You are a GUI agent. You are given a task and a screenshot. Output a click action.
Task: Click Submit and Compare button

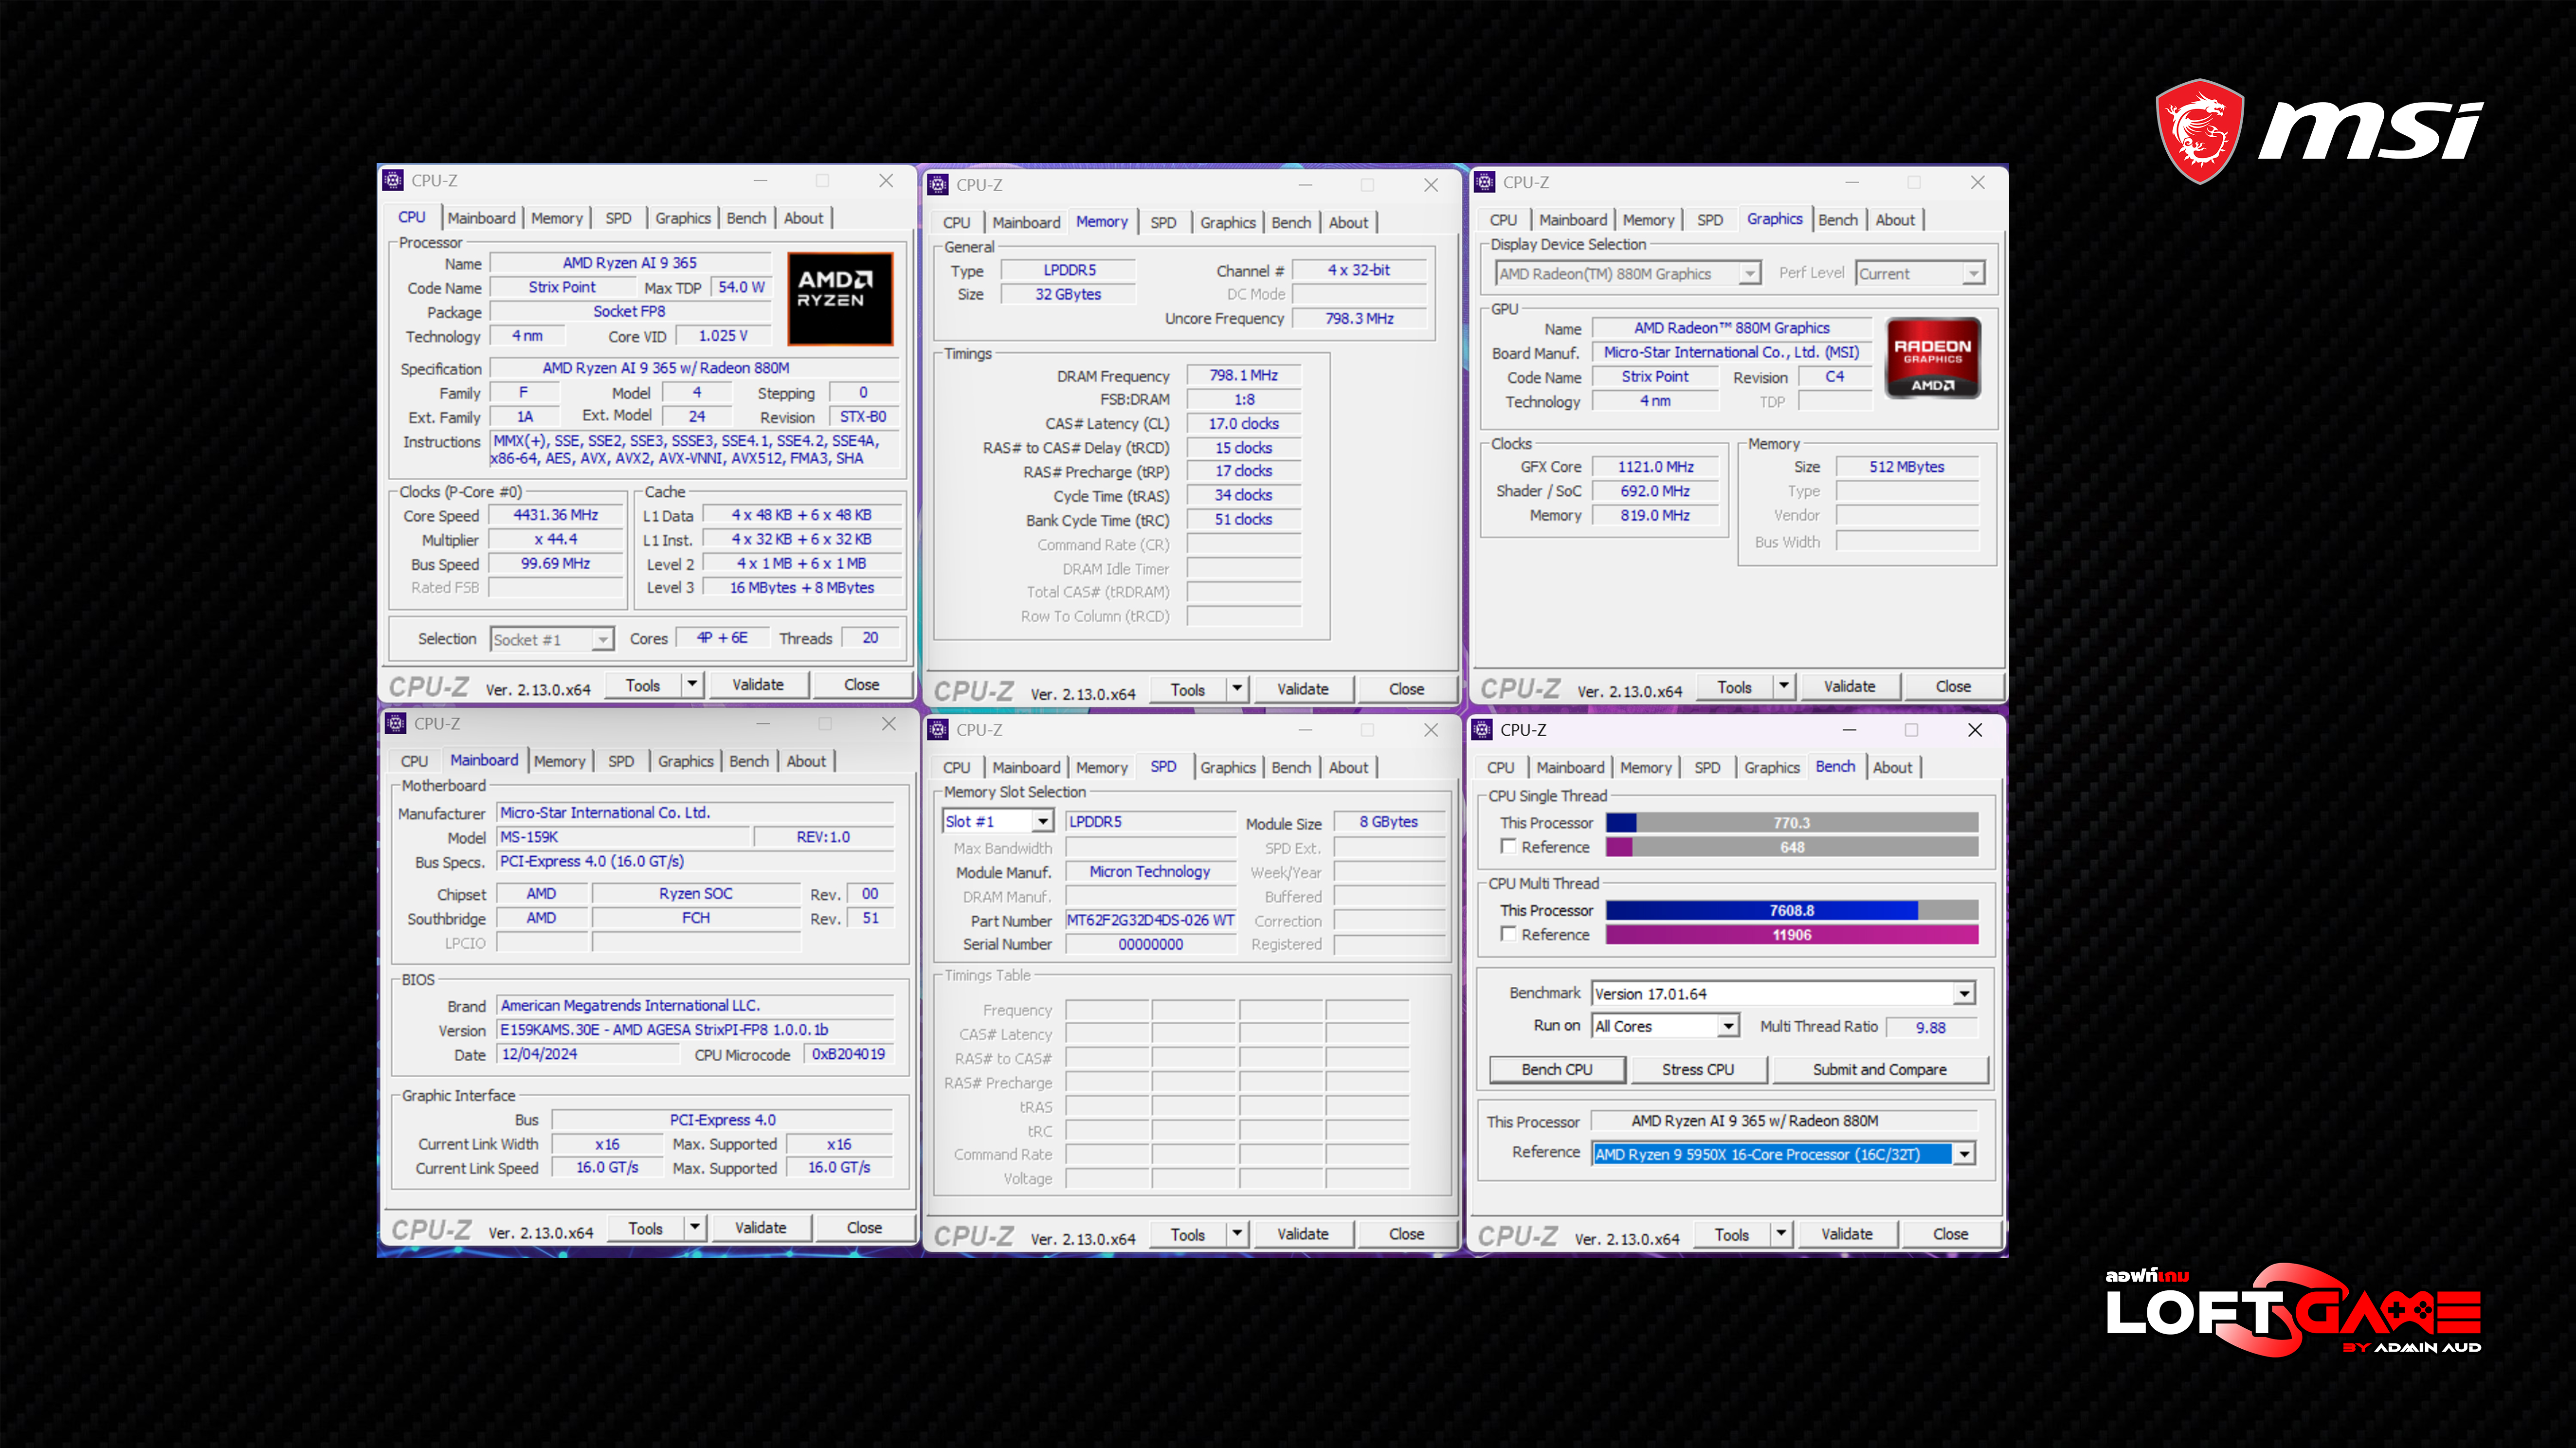tap(1880, 1070)
